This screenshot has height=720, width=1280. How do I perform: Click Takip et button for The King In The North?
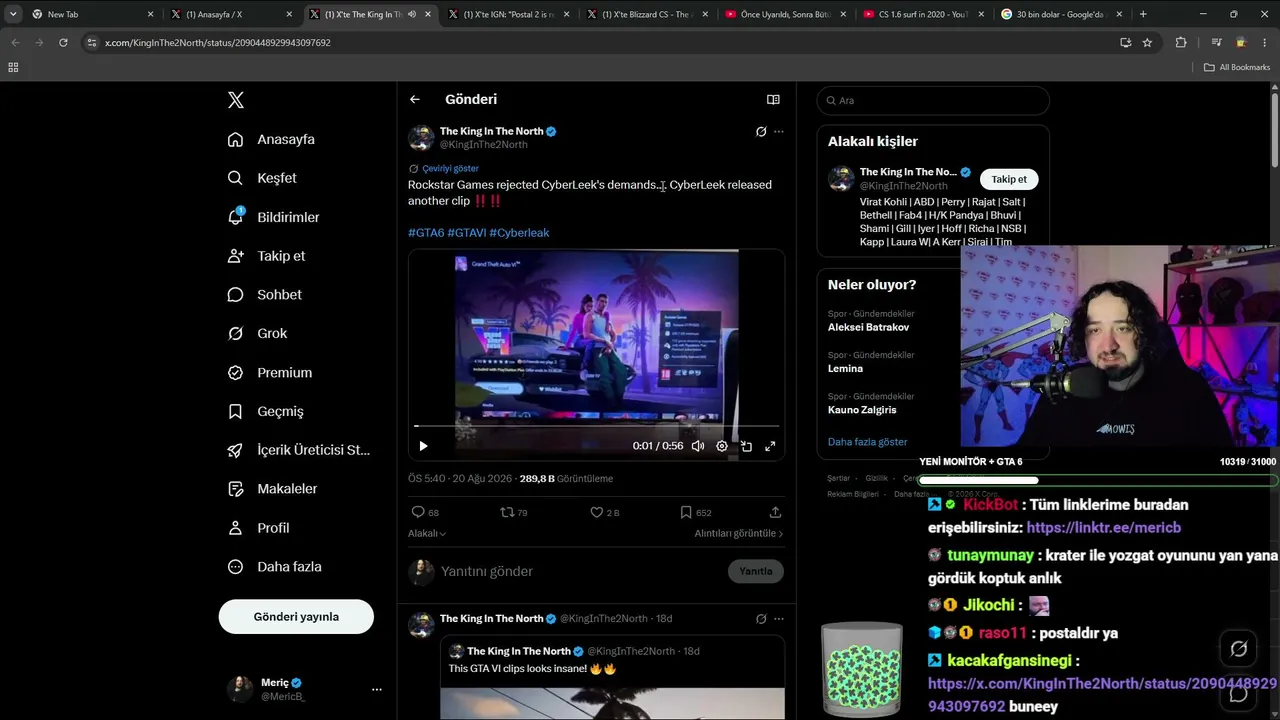[x=1009, y=179]
